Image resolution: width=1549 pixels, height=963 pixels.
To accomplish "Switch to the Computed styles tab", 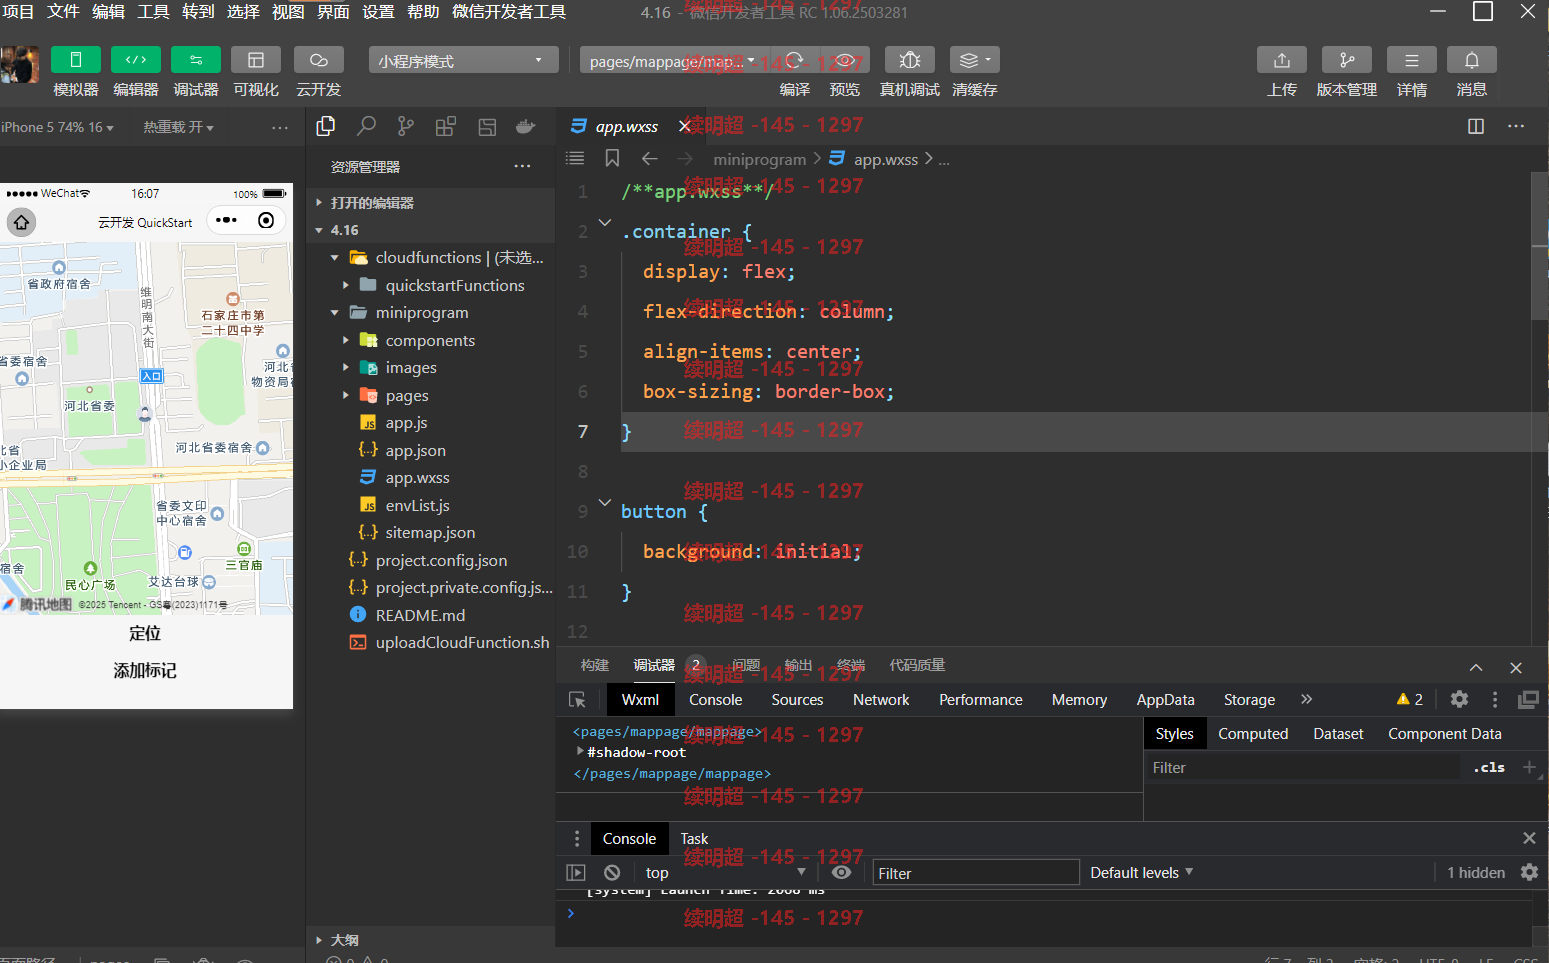I will [1253, 734].
